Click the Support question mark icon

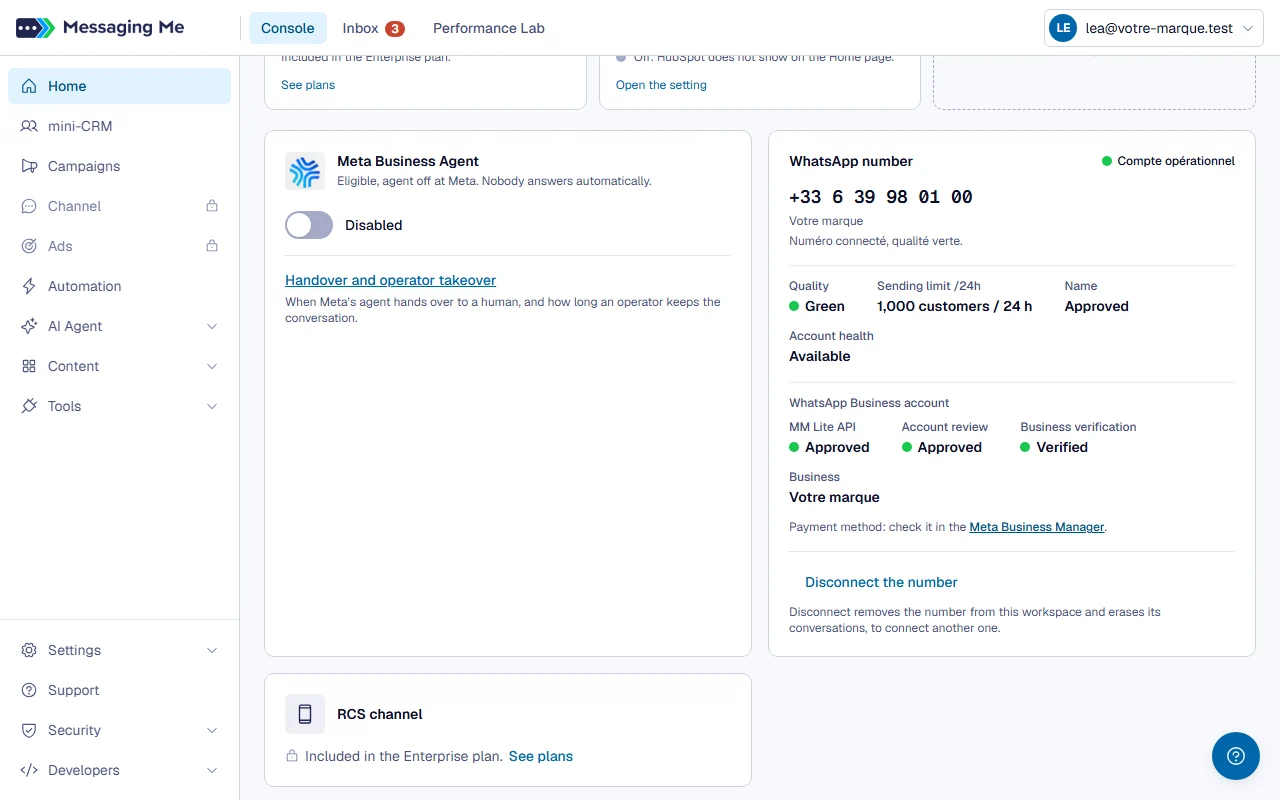29,690
